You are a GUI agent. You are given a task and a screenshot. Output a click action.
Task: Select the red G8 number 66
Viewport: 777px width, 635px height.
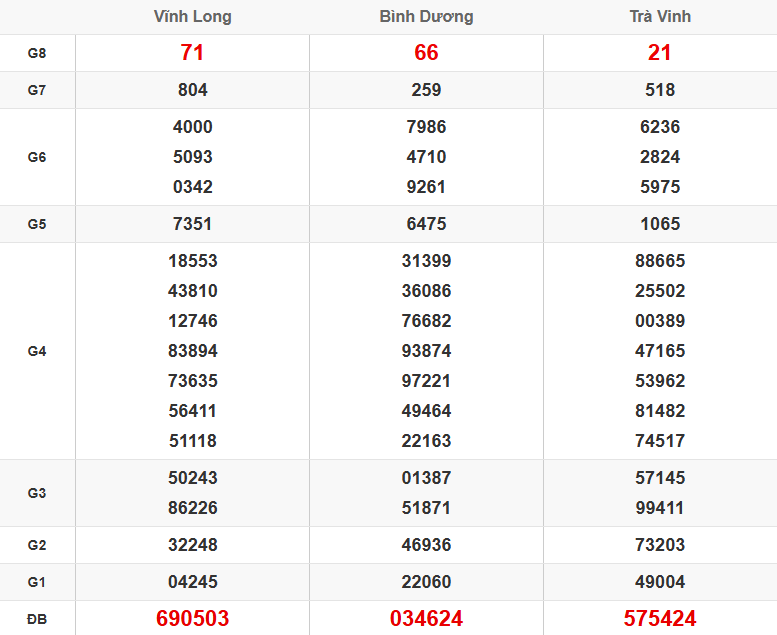426,53
